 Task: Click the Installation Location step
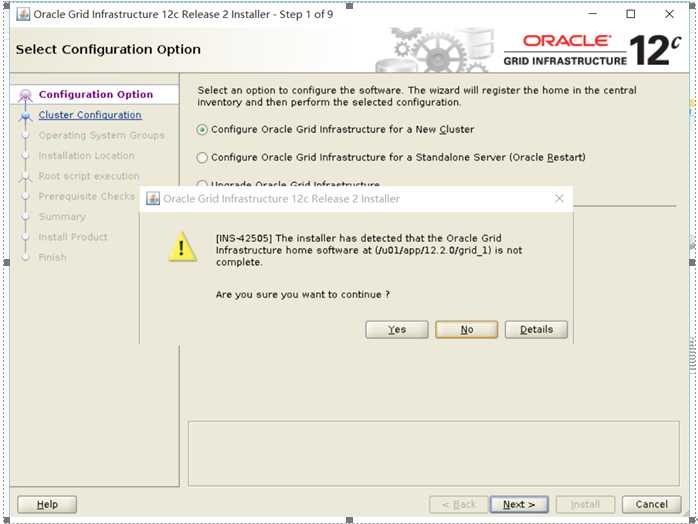pos(86,156)
